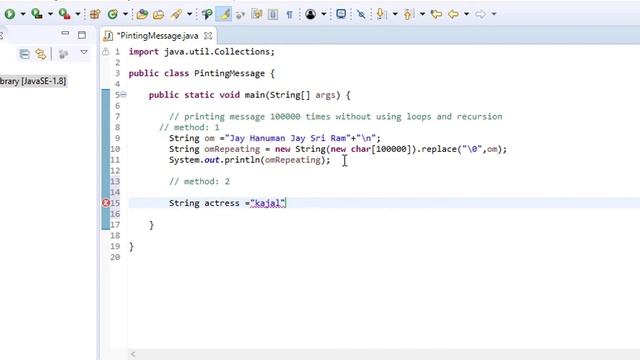Click the marker icon beside line 1
Screen dimensions: 640x360
click(x=106, y=52)
